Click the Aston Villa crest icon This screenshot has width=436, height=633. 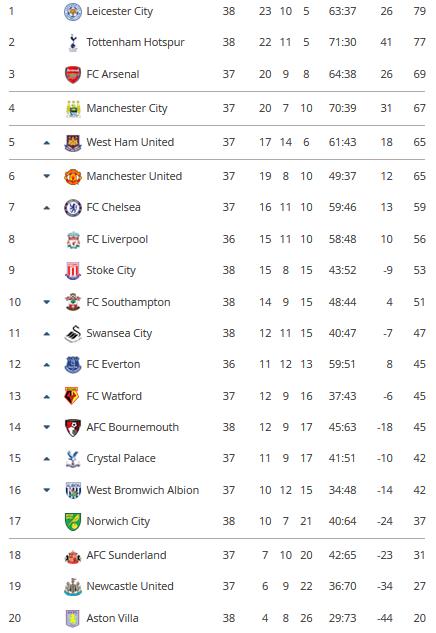pyautogui.click(x=73, y=618)
